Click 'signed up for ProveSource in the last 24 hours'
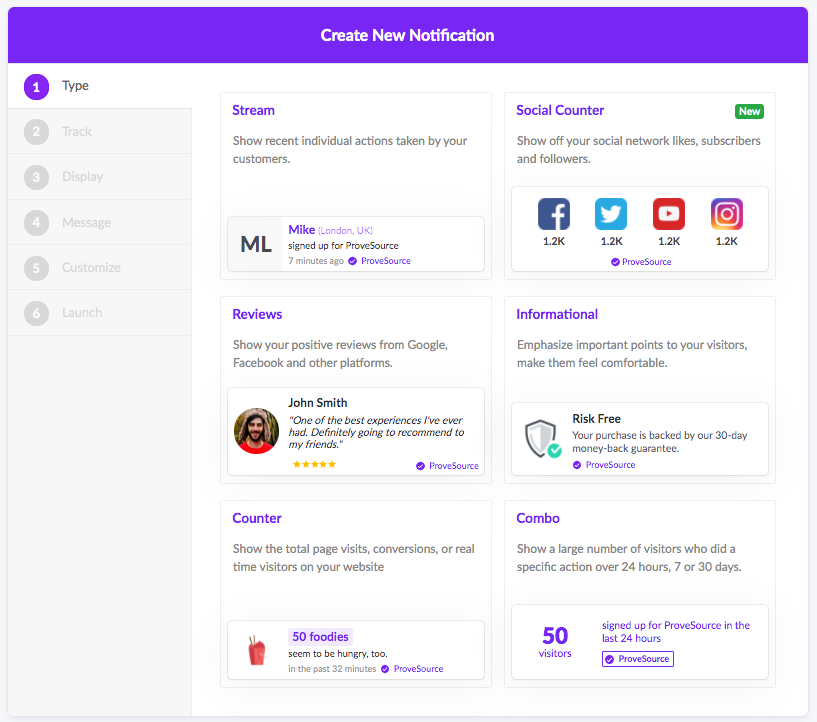The image size is (817, 722). 676,632
